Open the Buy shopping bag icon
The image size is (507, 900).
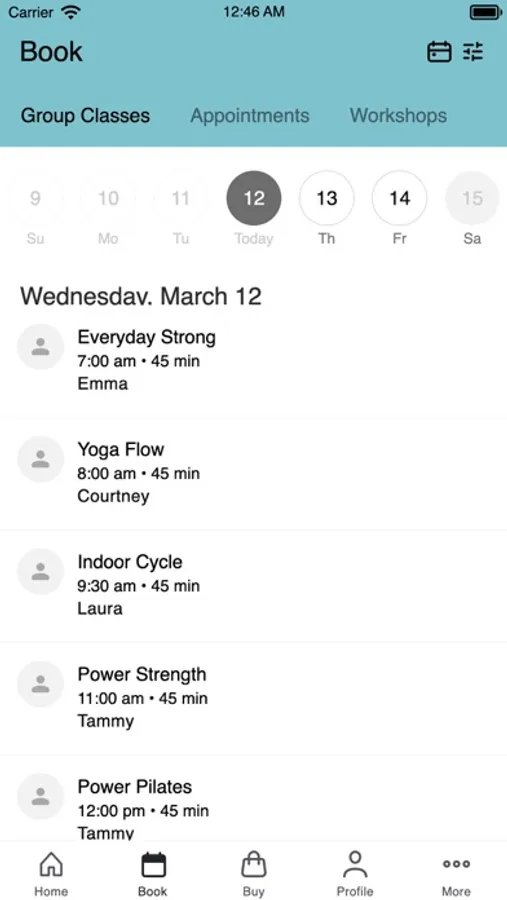[254, 864]
